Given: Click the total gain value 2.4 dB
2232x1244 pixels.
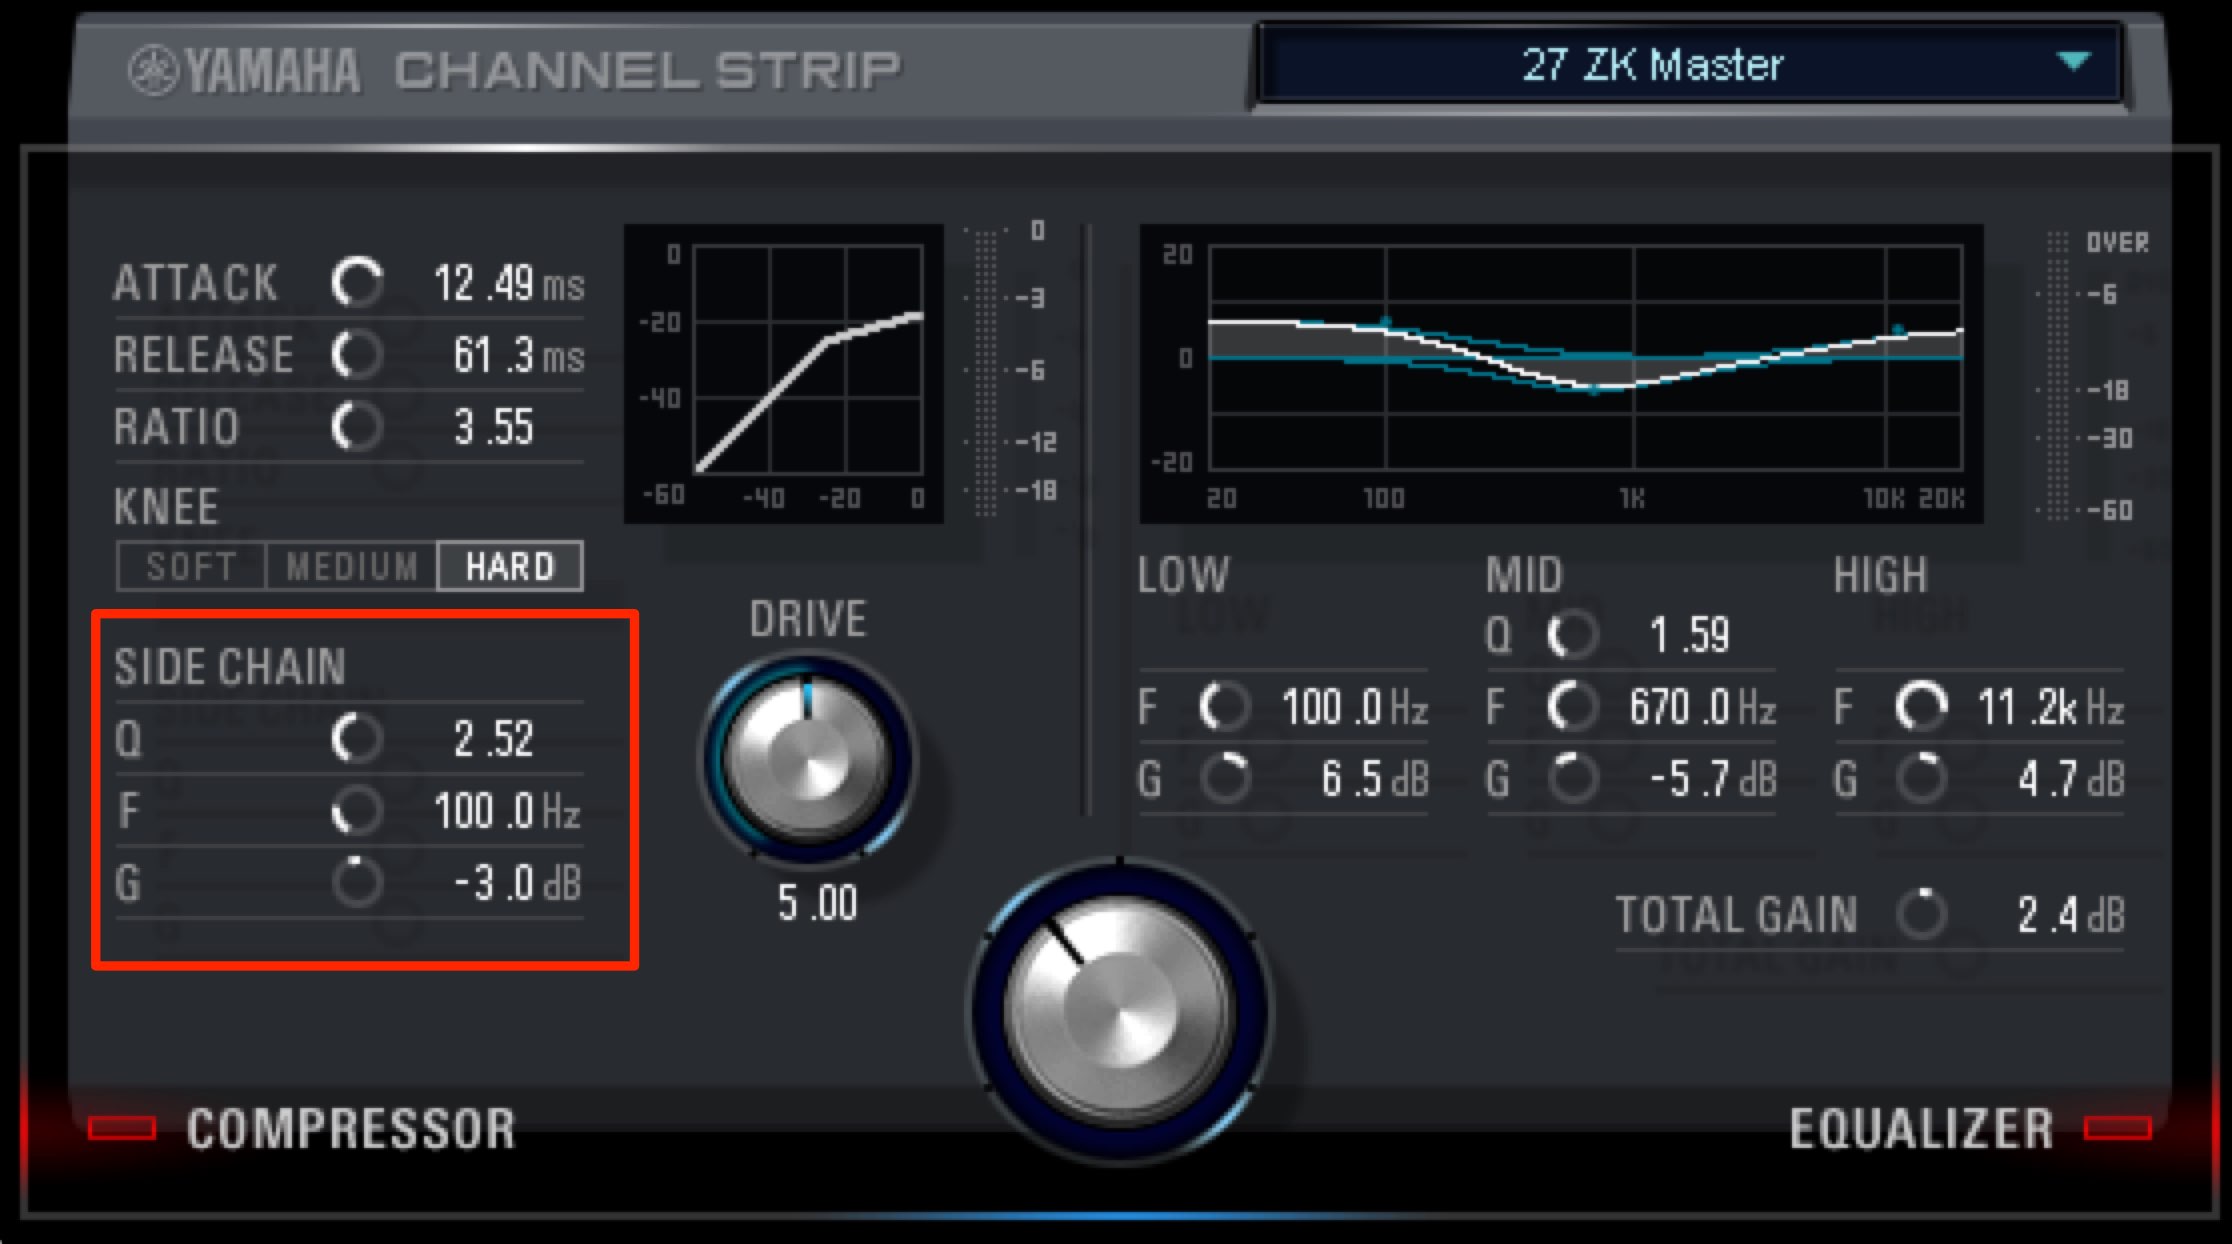Looking at the screenshot, I should [2071, 914].
